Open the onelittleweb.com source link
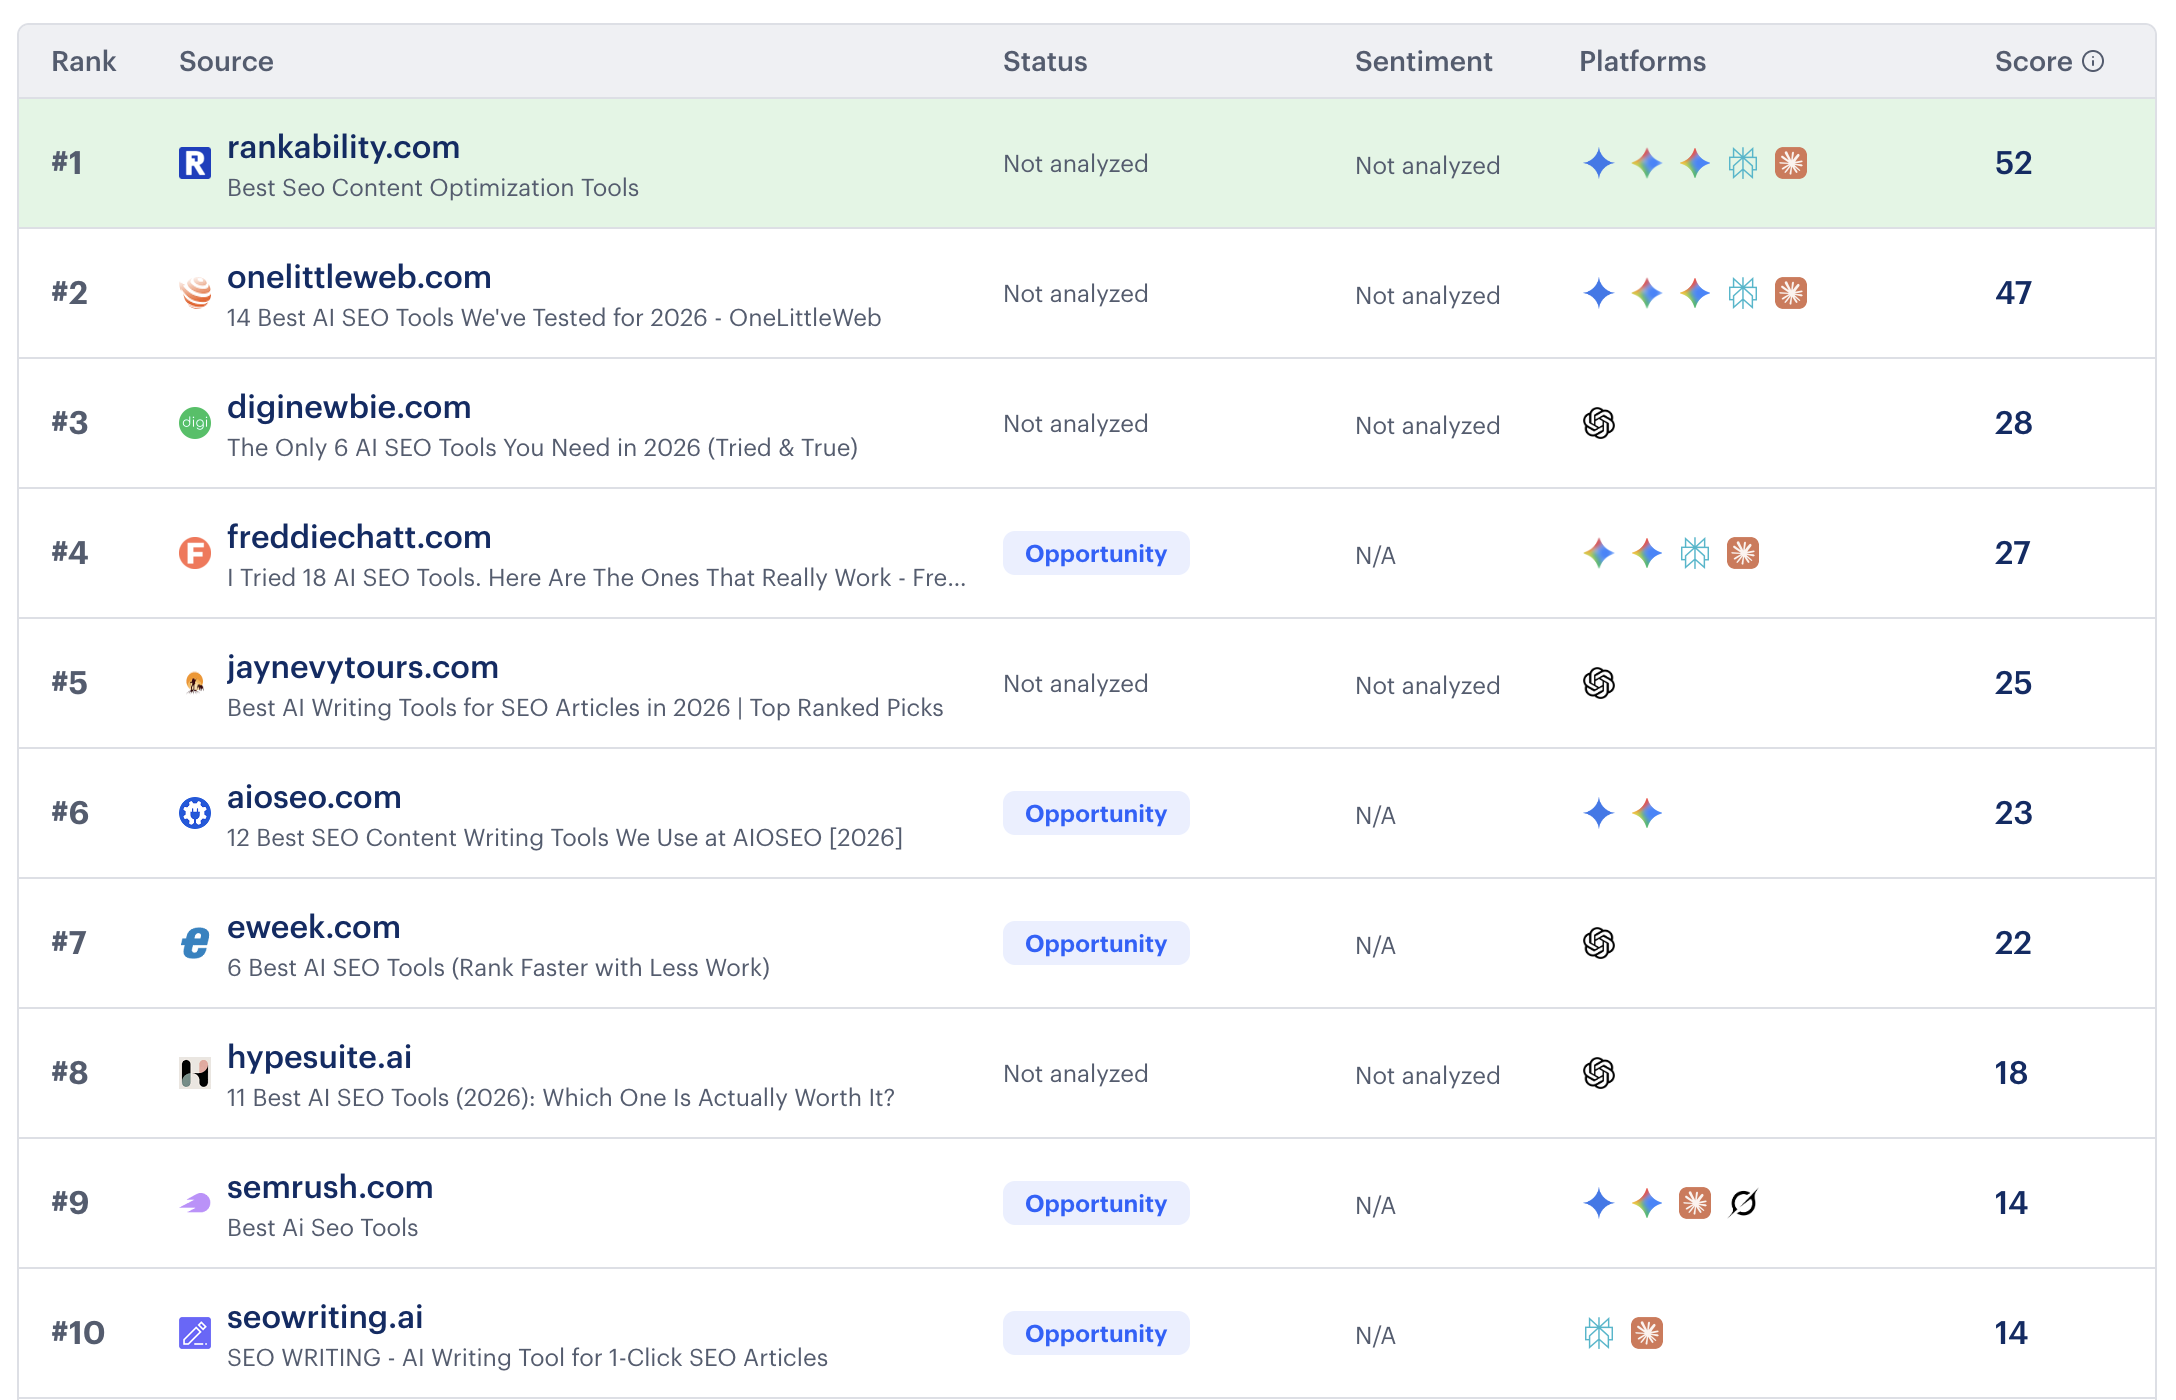The width and height of the screenshot is (2176, 1400). point(359,277)
